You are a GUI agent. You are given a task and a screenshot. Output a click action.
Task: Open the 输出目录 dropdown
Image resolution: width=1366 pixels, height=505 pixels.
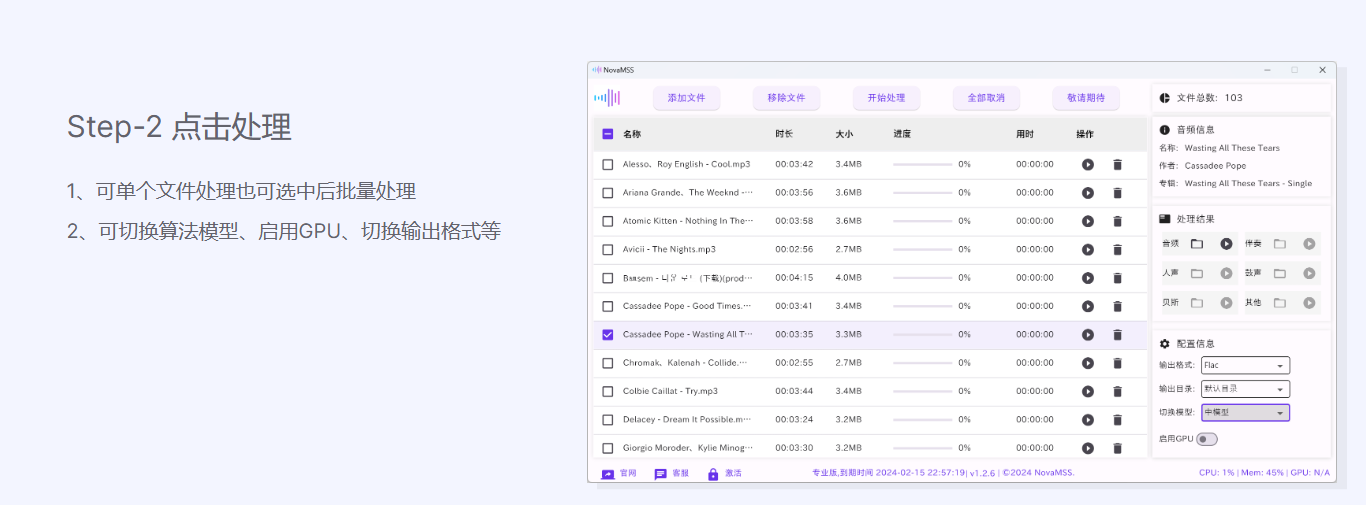click(1245, 389)
